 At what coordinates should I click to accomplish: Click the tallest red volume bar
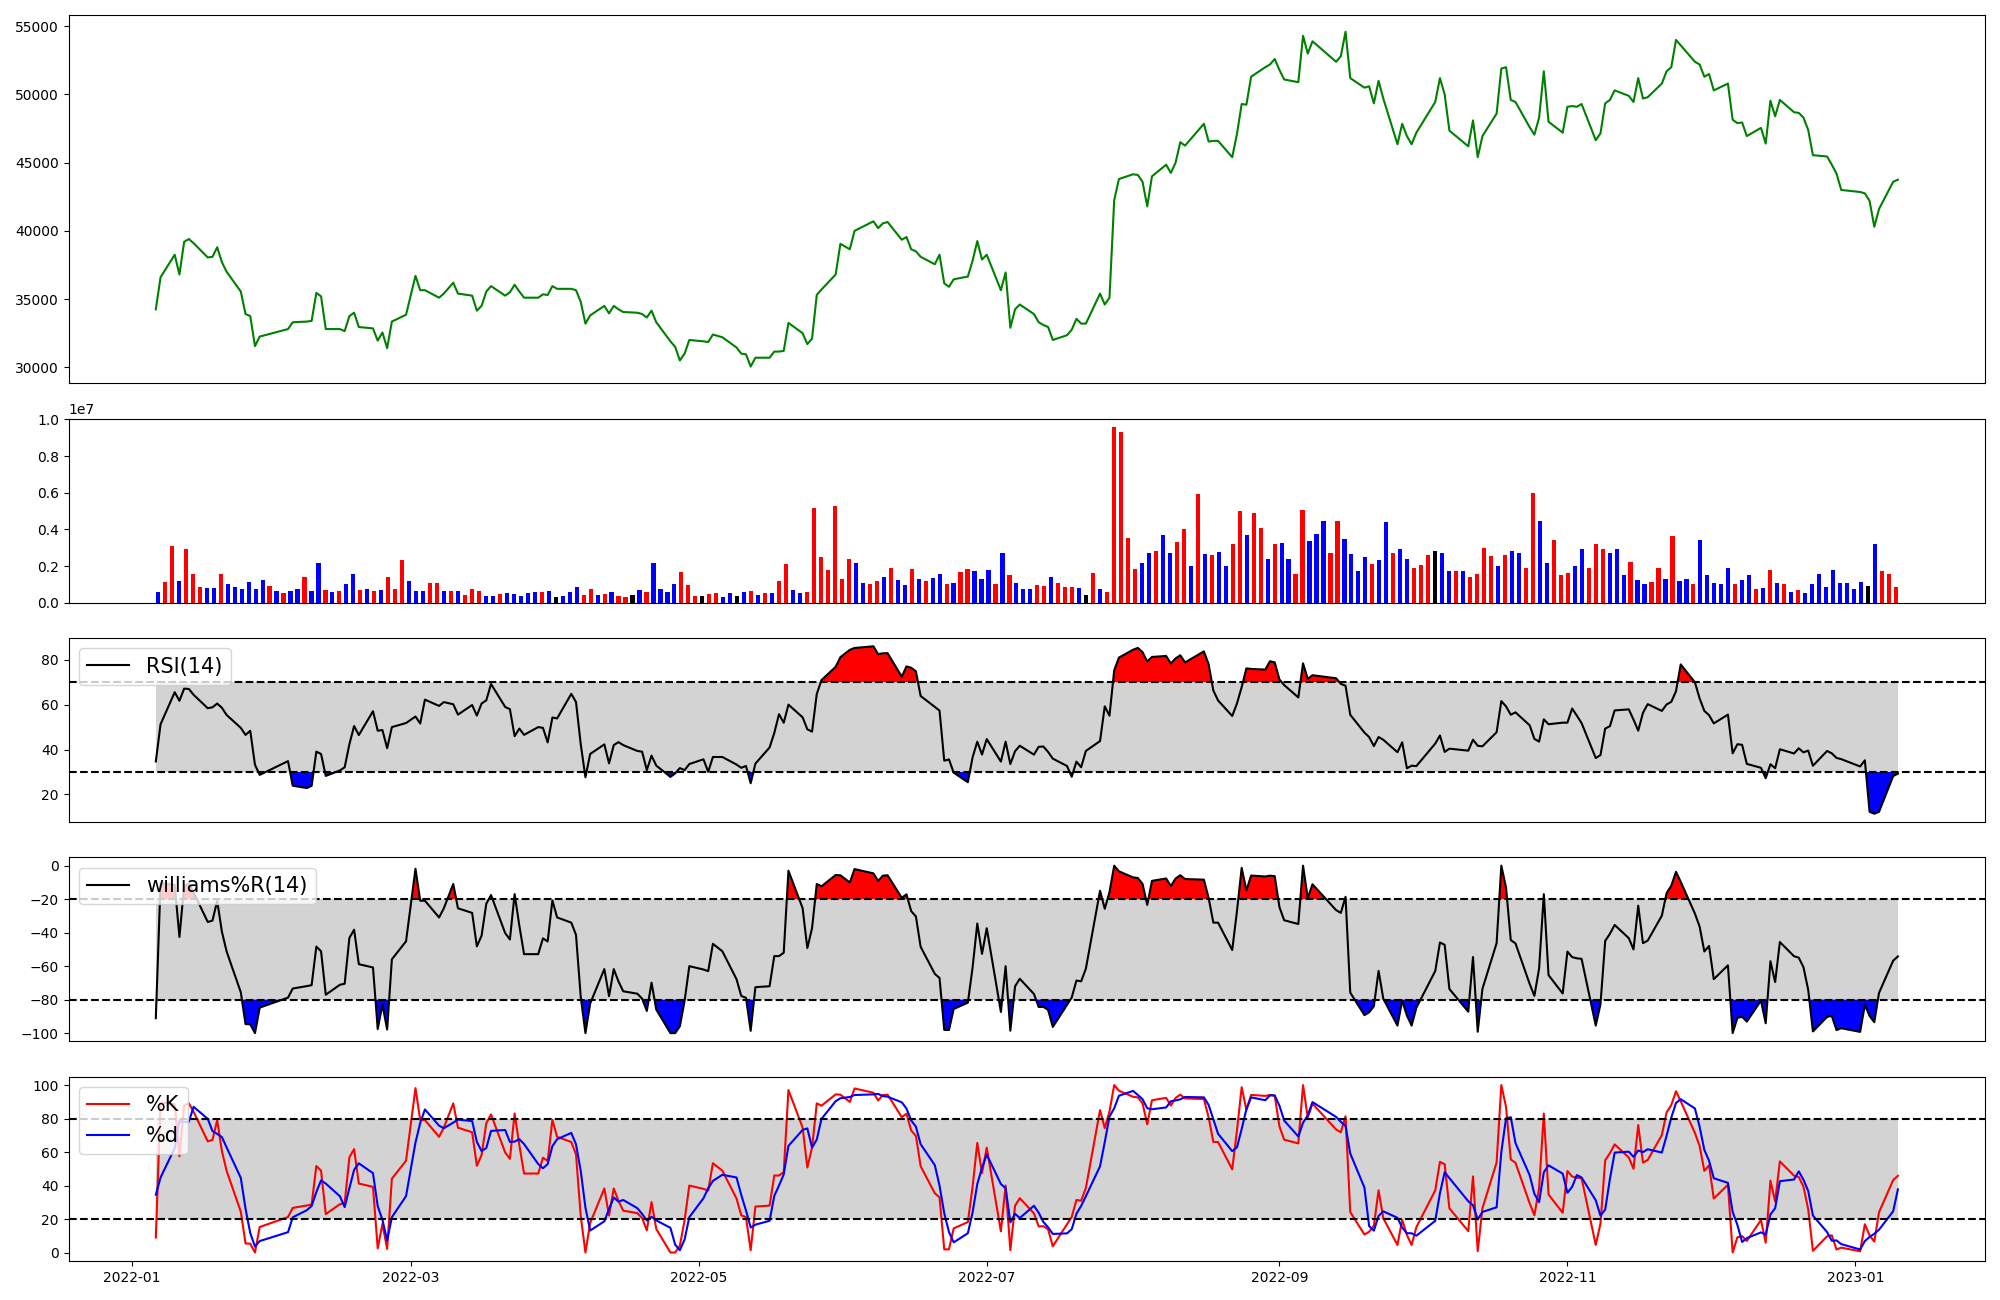[x=1114, y=515]
